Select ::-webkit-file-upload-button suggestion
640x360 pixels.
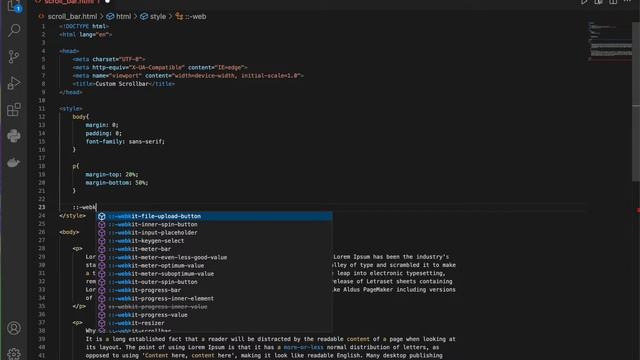214,216
